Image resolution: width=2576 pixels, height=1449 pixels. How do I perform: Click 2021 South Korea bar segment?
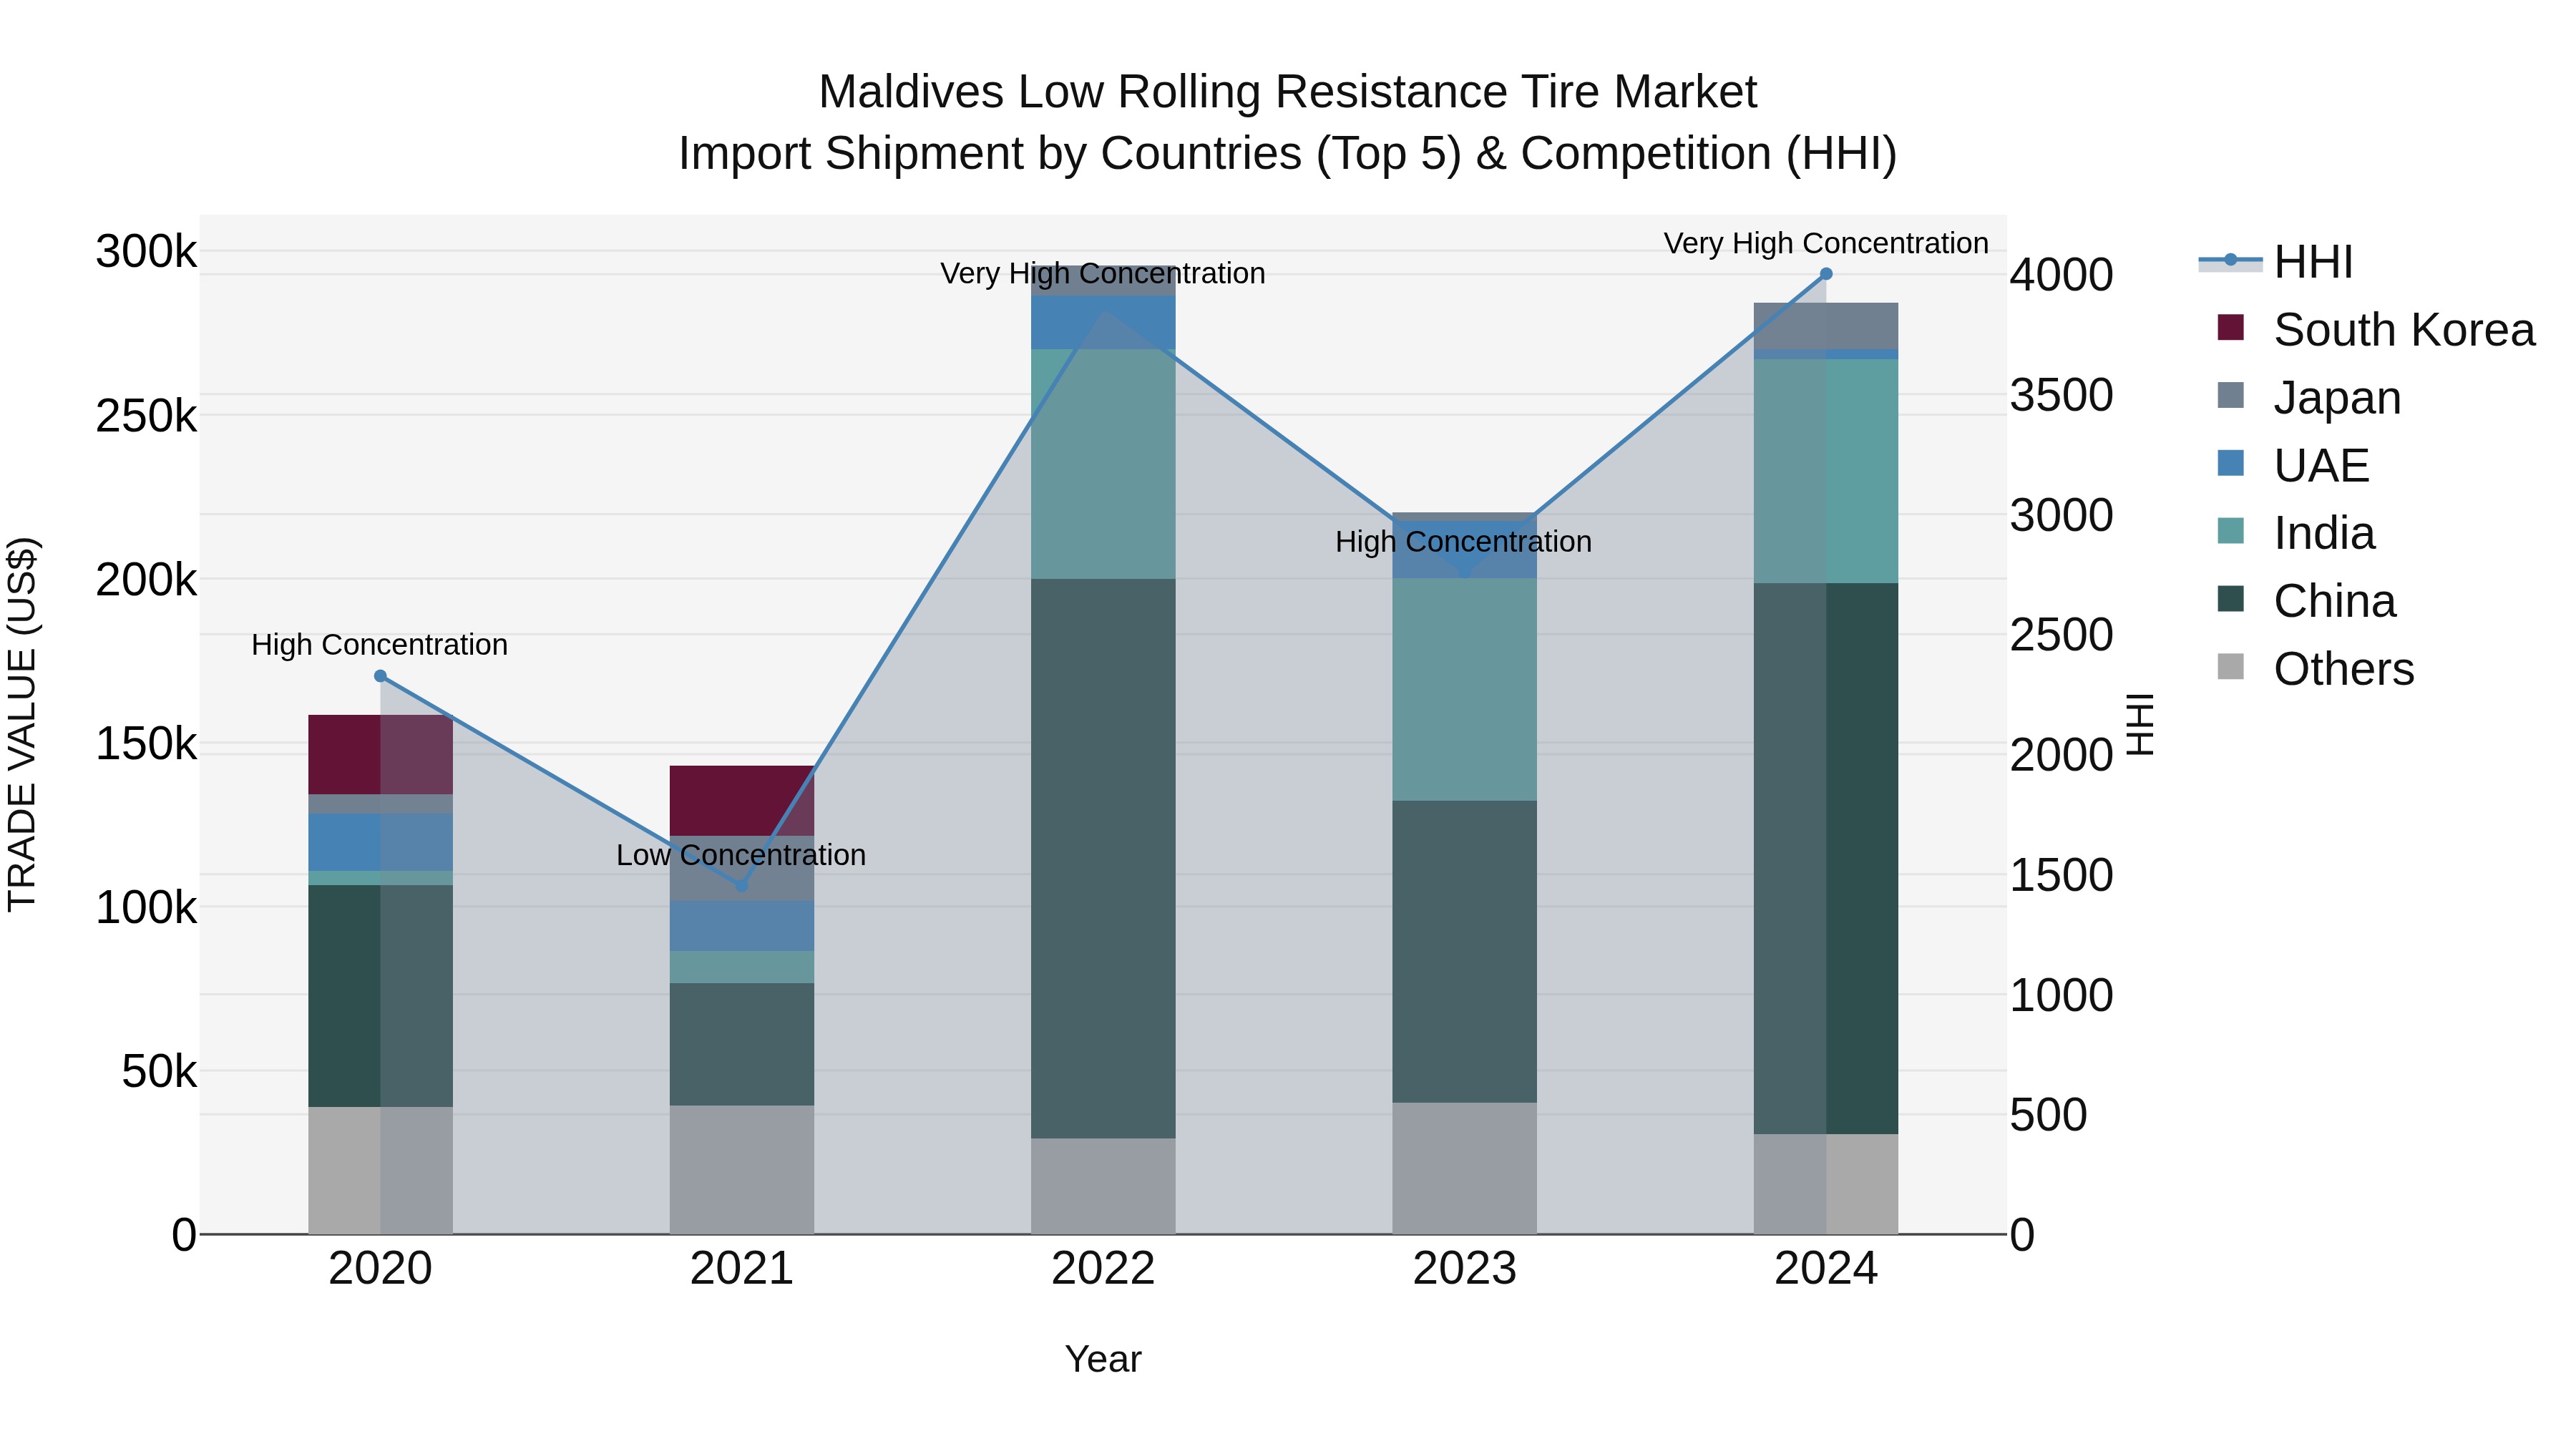pos(742,801)
